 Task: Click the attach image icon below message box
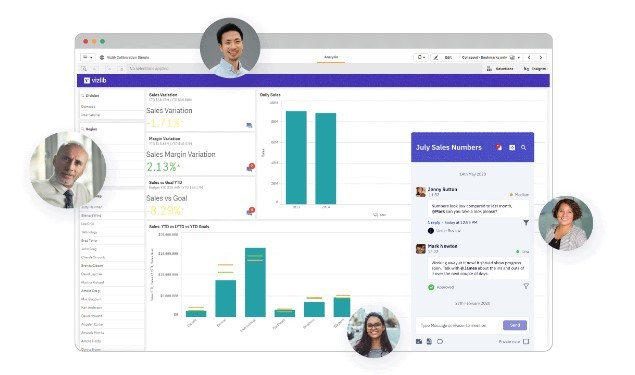(x=419, y=341)
